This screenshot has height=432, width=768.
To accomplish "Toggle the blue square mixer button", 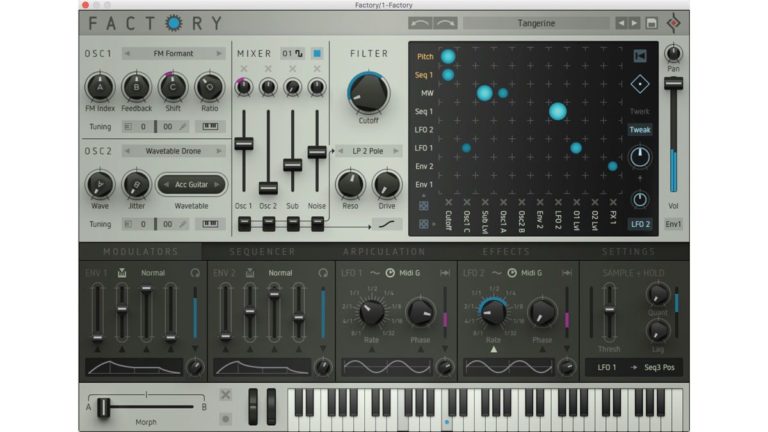I will tap(317, 53).
